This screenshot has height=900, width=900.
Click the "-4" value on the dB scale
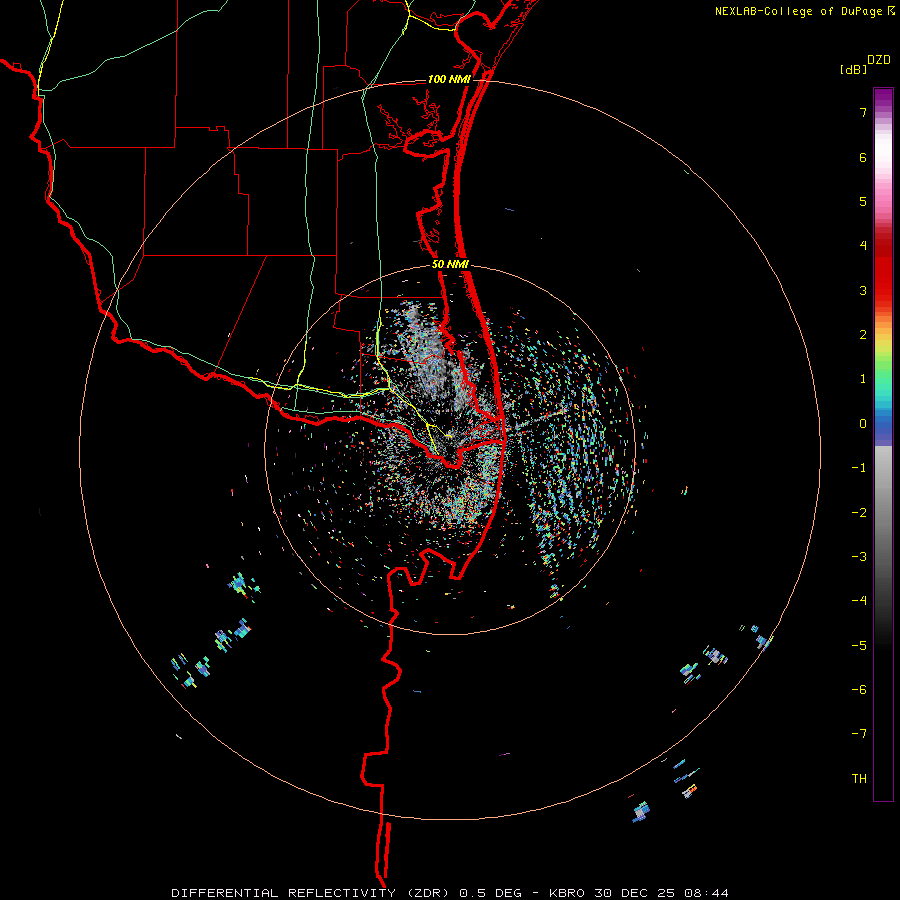tap(859, 601)
